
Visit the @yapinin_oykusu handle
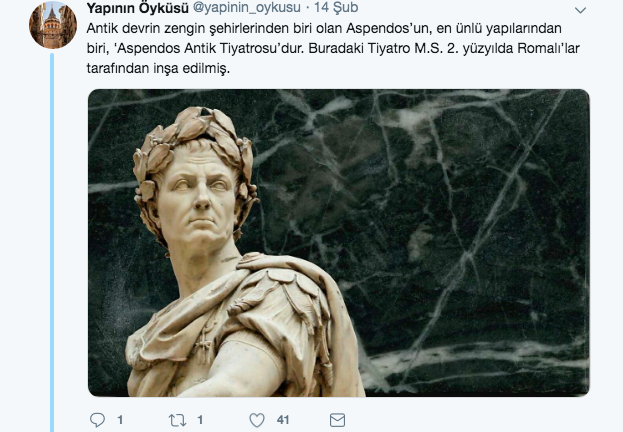tap(247, 8)
